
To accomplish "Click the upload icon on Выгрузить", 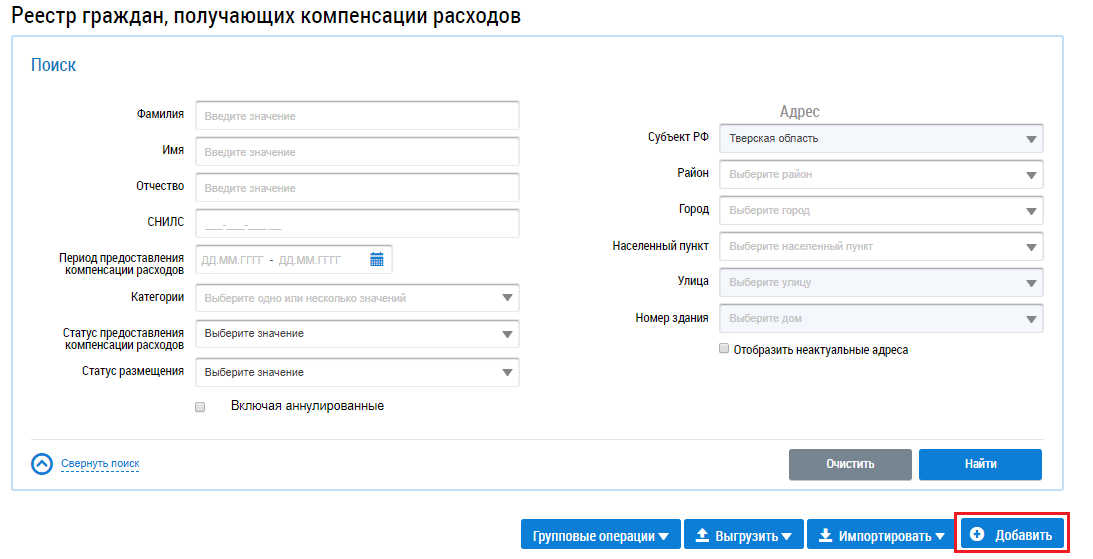I will (x=702, y=535).
